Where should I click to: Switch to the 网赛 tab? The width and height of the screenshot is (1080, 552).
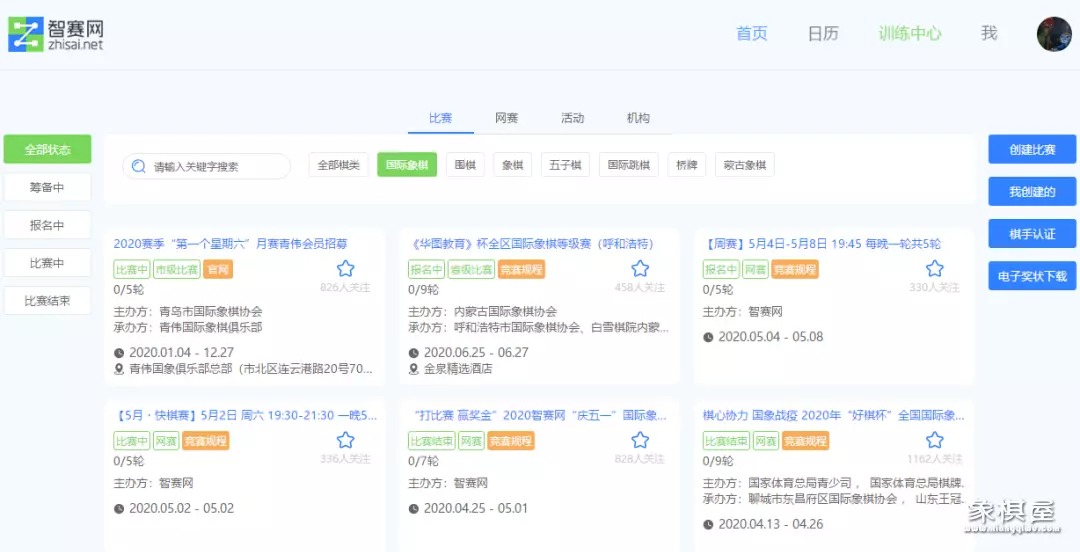506,118
